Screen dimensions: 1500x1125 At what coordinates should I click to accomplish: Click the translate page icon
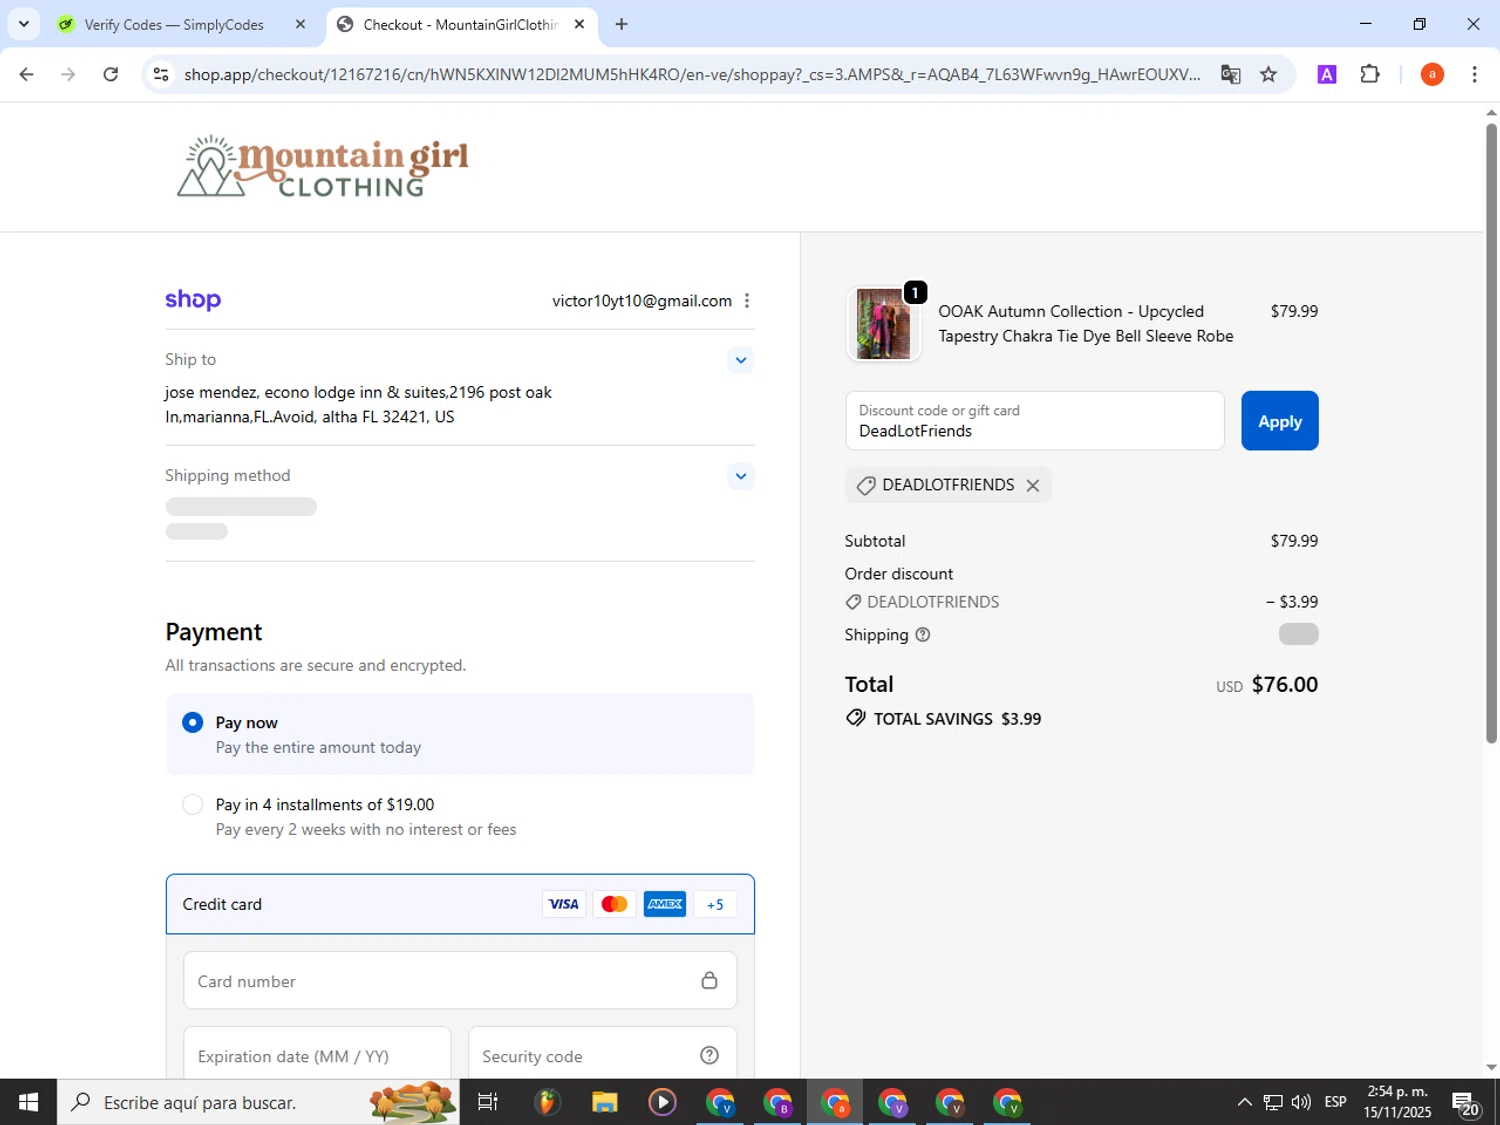pyautogui.click(x=1231, y=74)
